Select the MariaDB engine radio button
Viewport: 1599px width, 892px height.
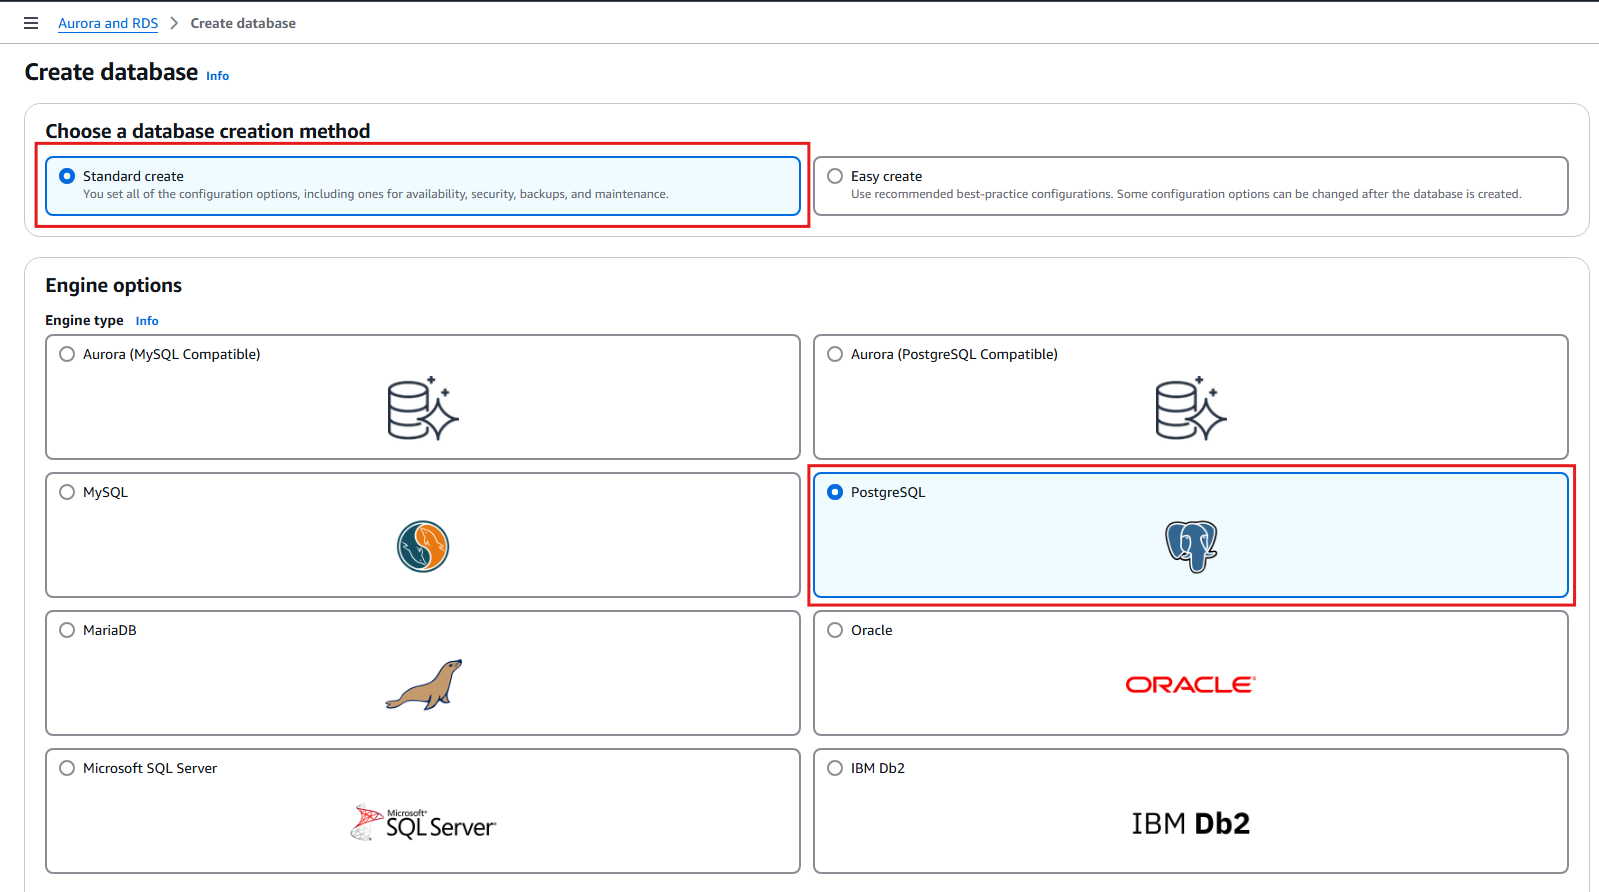point(67,630)
